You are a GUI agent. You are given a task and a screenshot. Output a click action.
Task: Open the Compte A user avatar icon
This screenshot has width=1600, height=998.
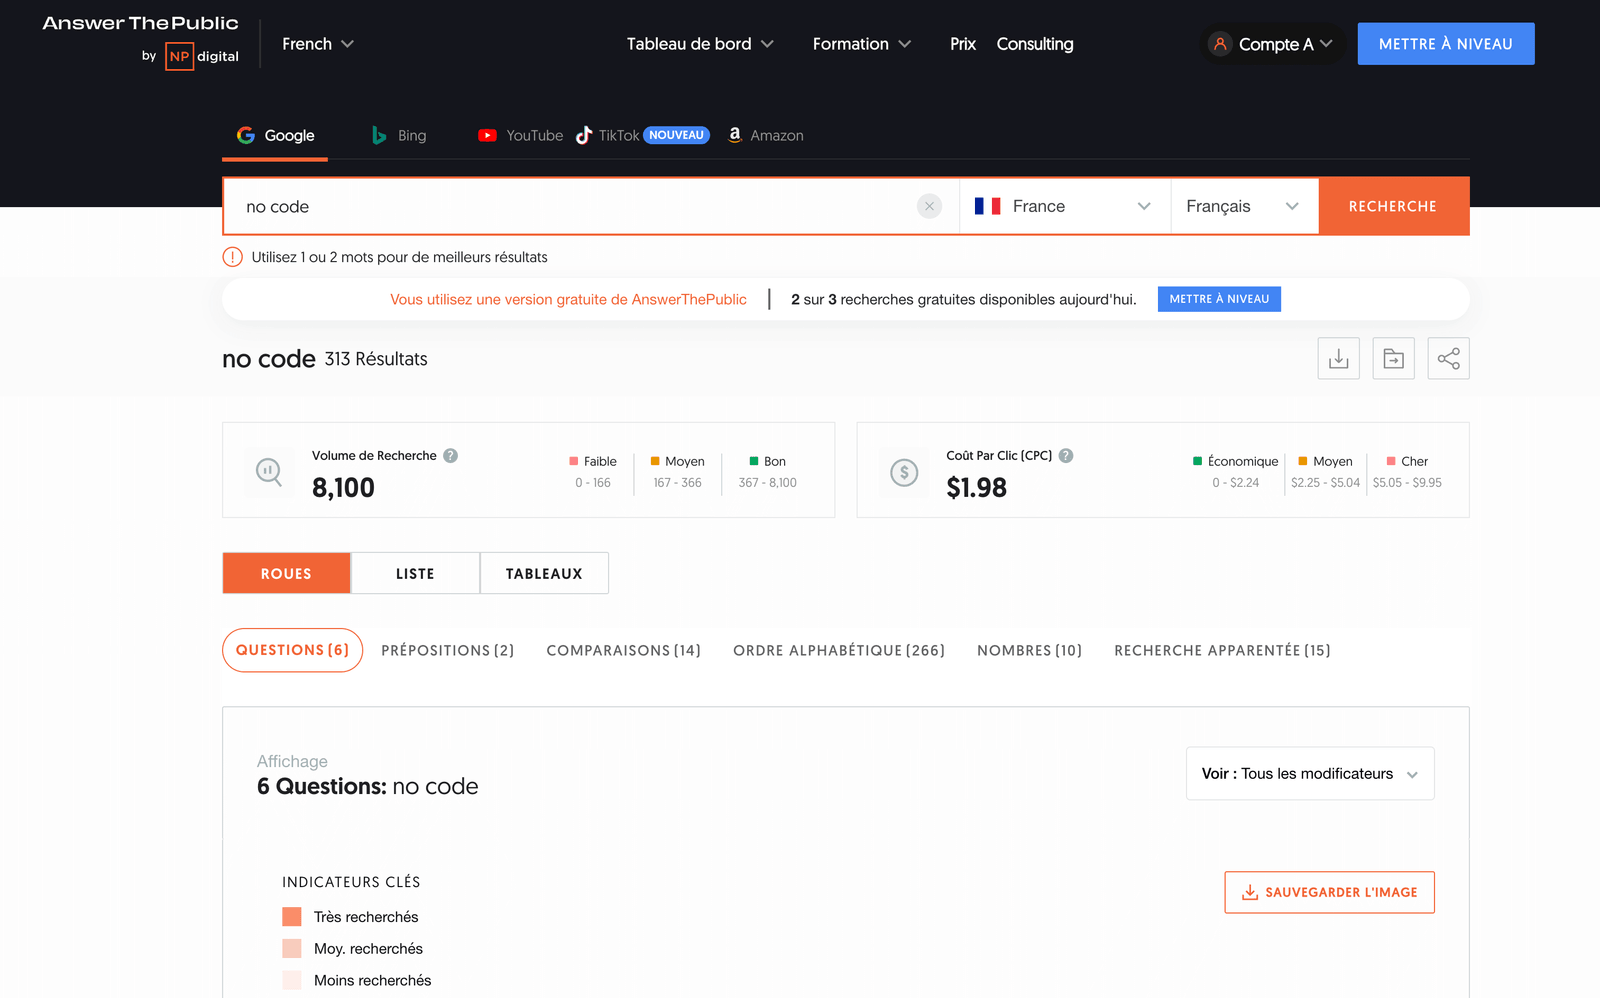click(1219, 44)
